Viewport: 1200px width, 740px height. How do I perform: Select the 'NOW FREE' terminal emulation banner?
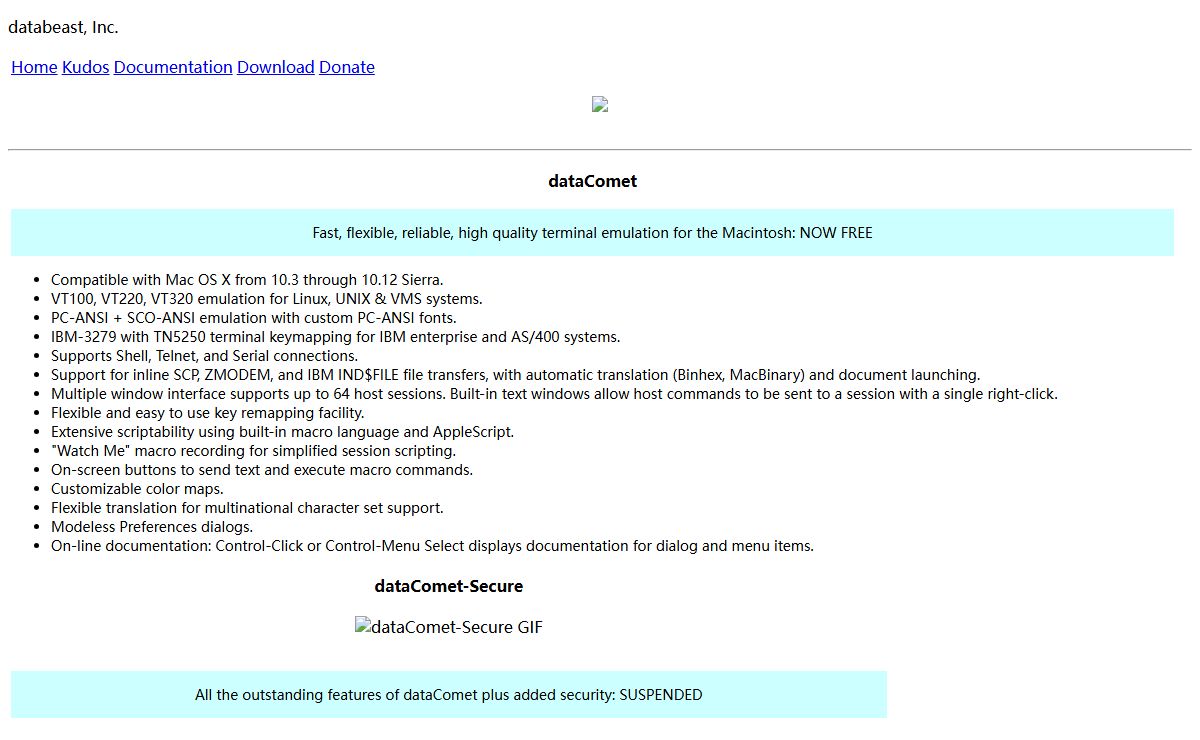click(x=592, y=233)
